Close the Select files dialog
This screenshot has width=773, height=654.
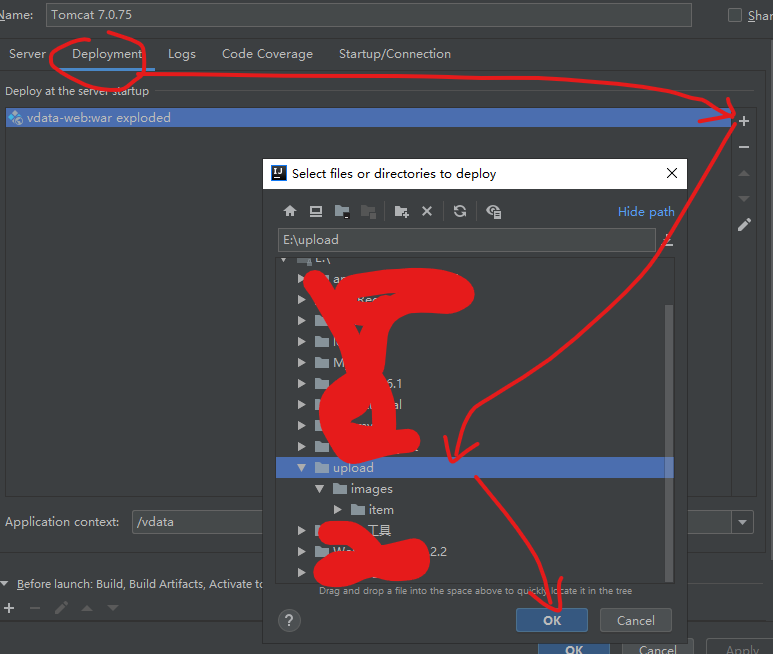pyautogui.click(x=671, y=173)
